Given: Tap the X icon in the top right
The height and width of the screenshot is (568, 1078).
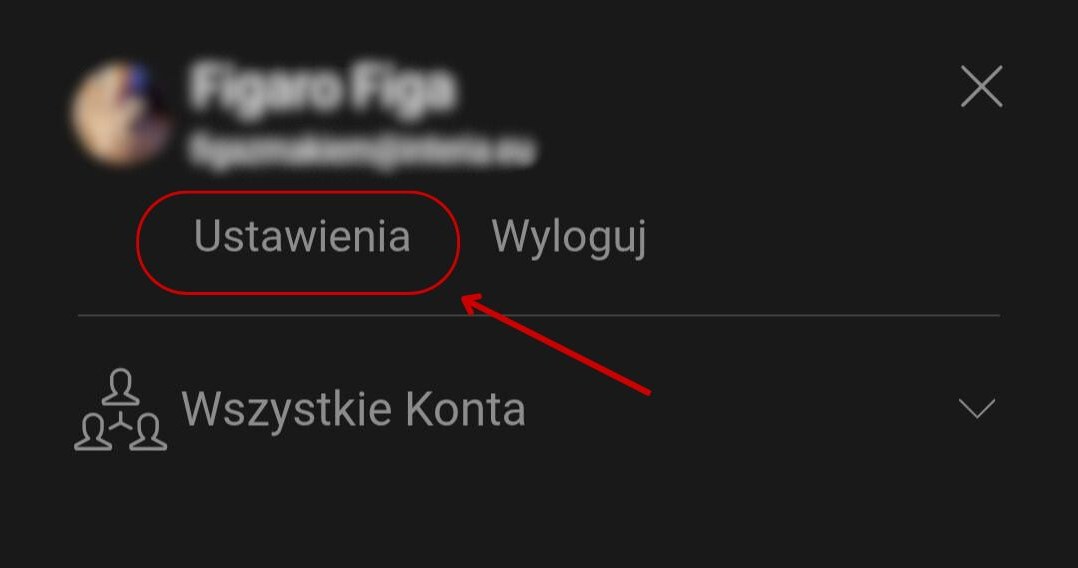Looking at the screenshot, I should pos(981,87).
